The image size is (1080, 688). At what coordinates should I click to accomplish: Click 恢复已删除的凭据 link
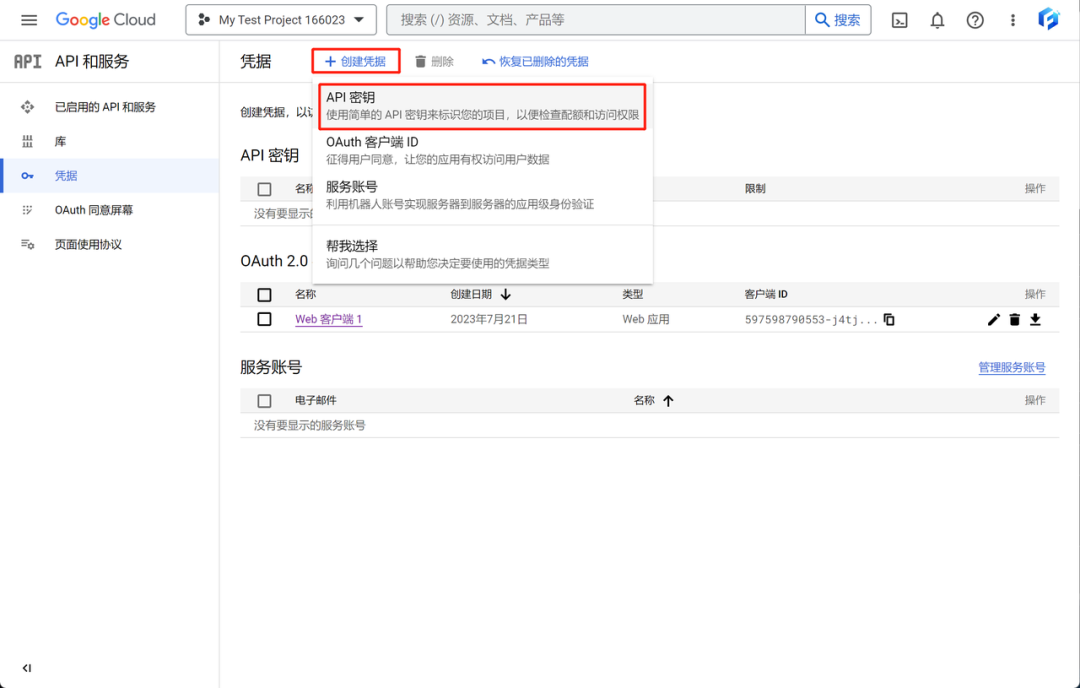535,61
